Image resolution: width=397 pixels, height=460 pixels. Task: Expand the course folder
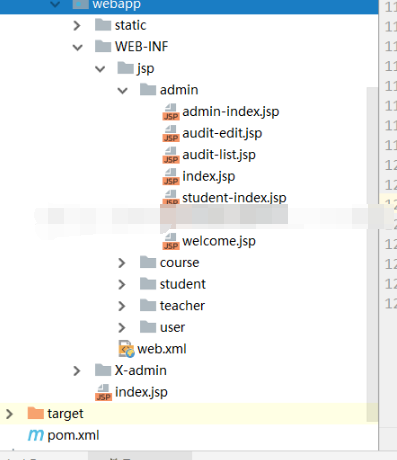(122, 263)
